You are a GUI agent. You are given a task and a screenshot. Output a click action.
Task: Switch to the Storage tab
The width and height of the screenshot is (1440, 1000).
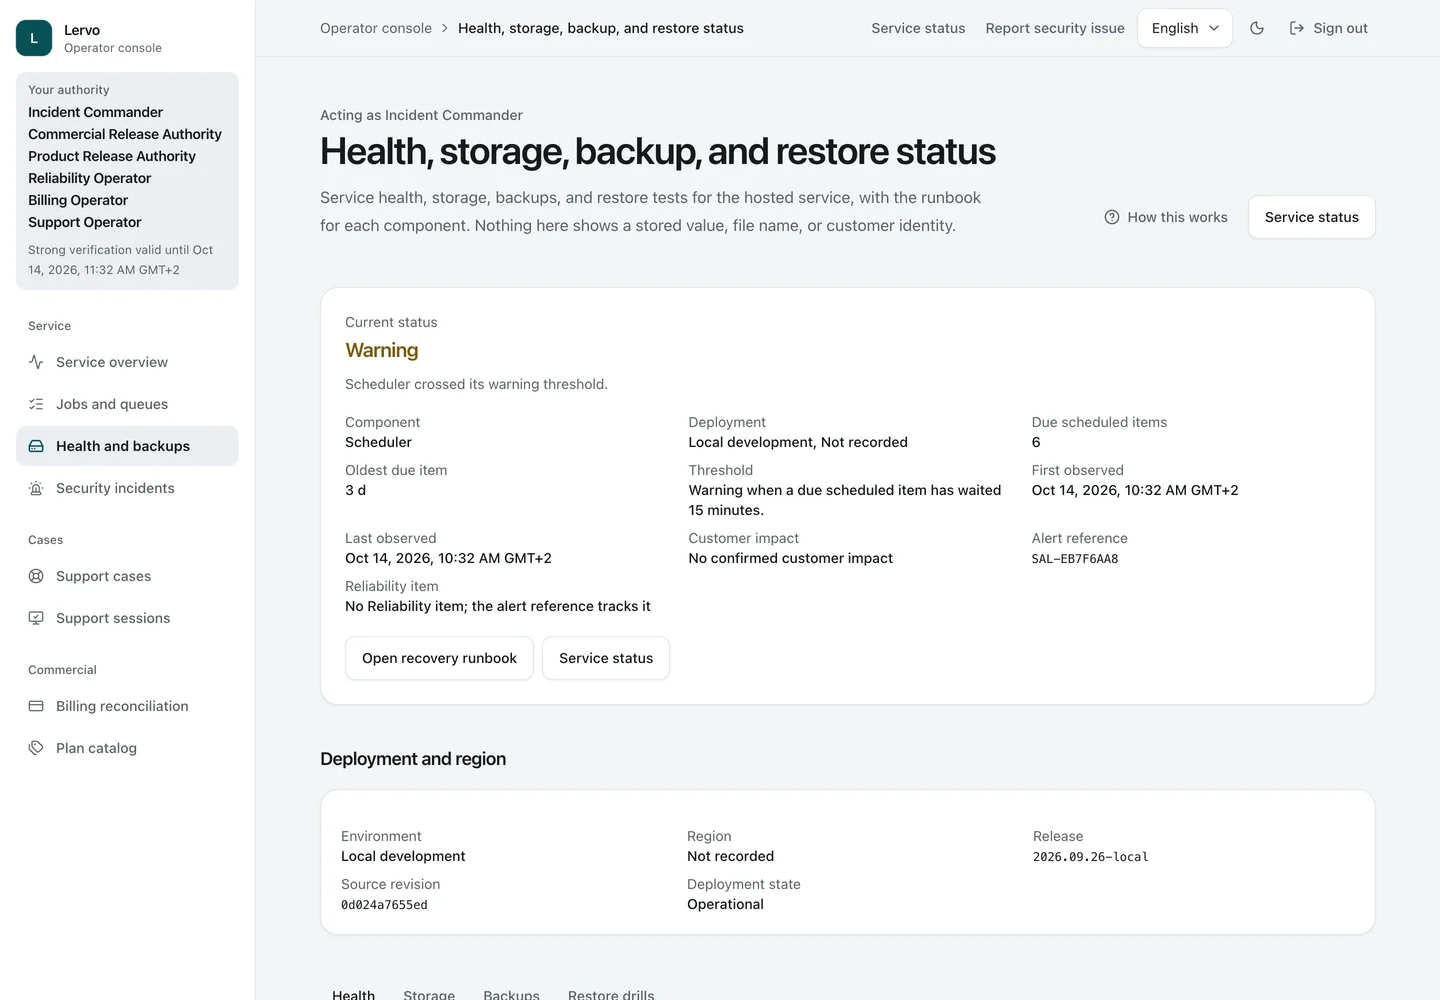(x=429, y=994)
